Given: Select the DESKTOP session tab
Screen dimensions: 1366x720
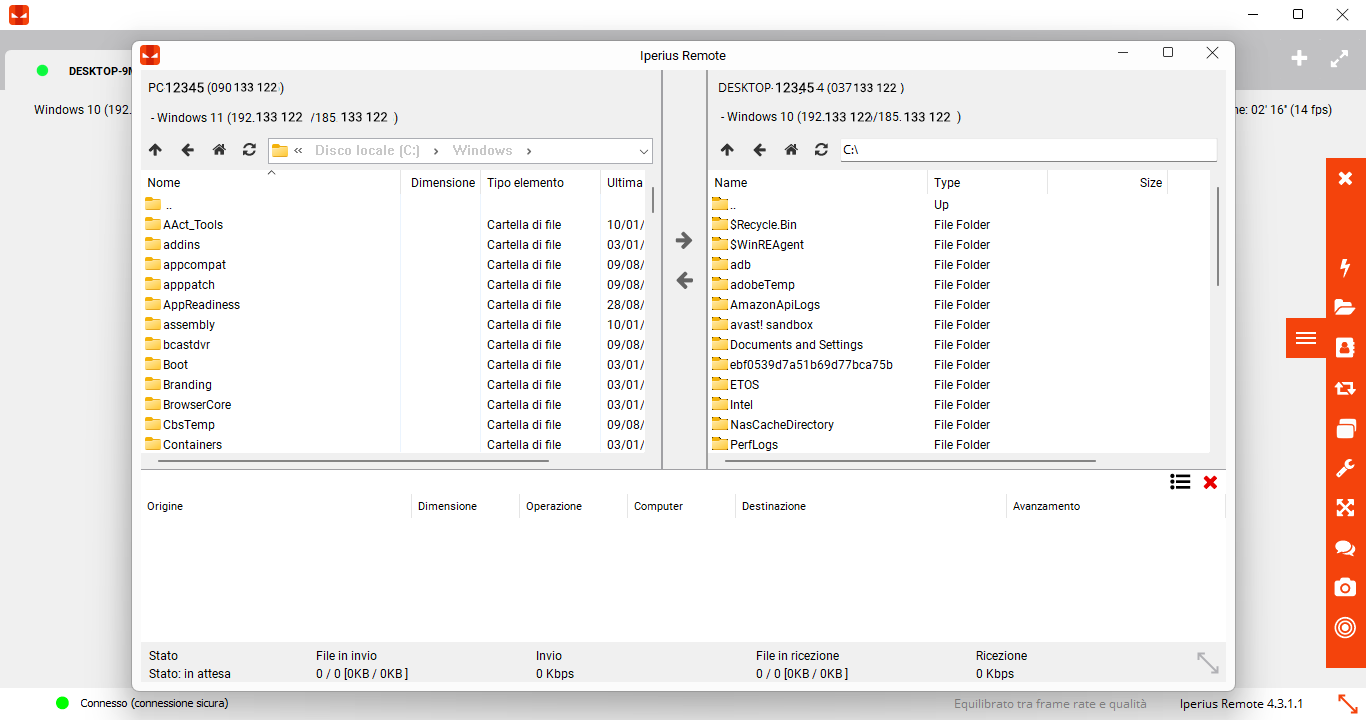Looking at the screenshot, I should click(70, 71).
